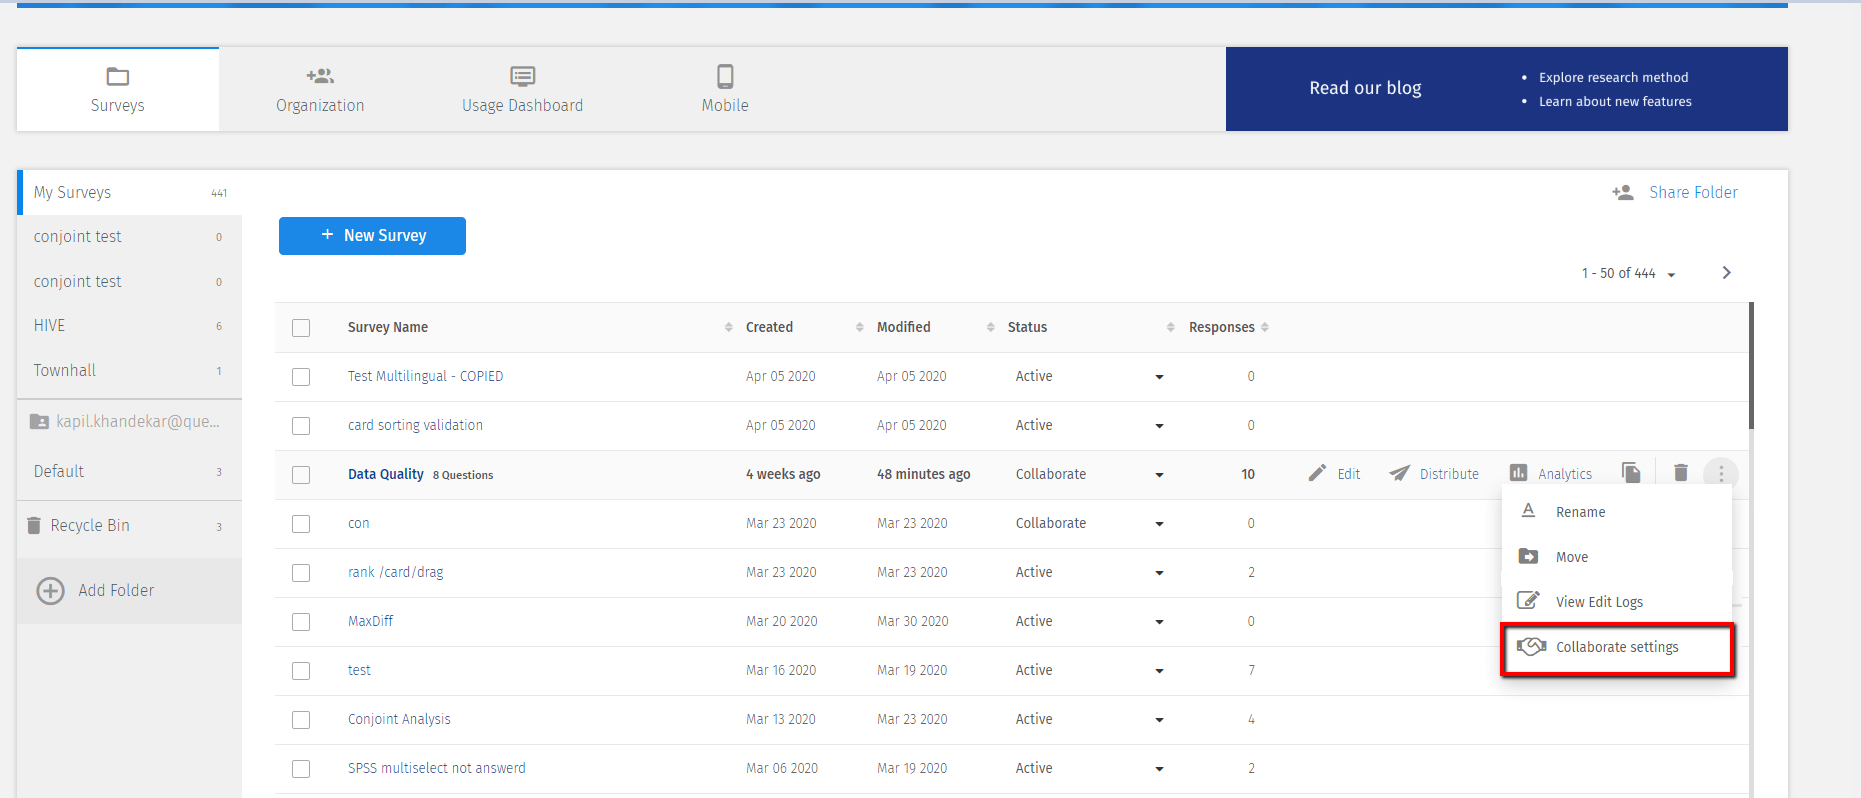
Task: Click the copy icon in Data Quality row
Action: [x=1631, y=473]
